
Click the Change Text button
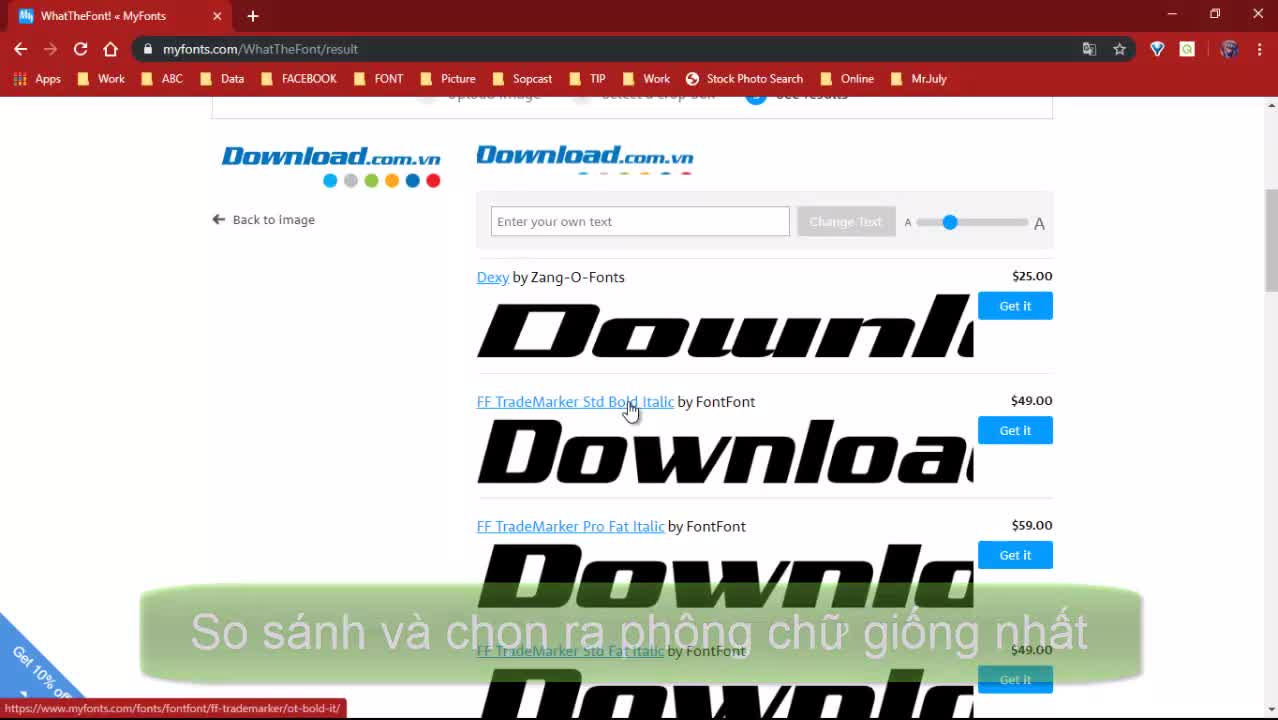click(845, 221)
